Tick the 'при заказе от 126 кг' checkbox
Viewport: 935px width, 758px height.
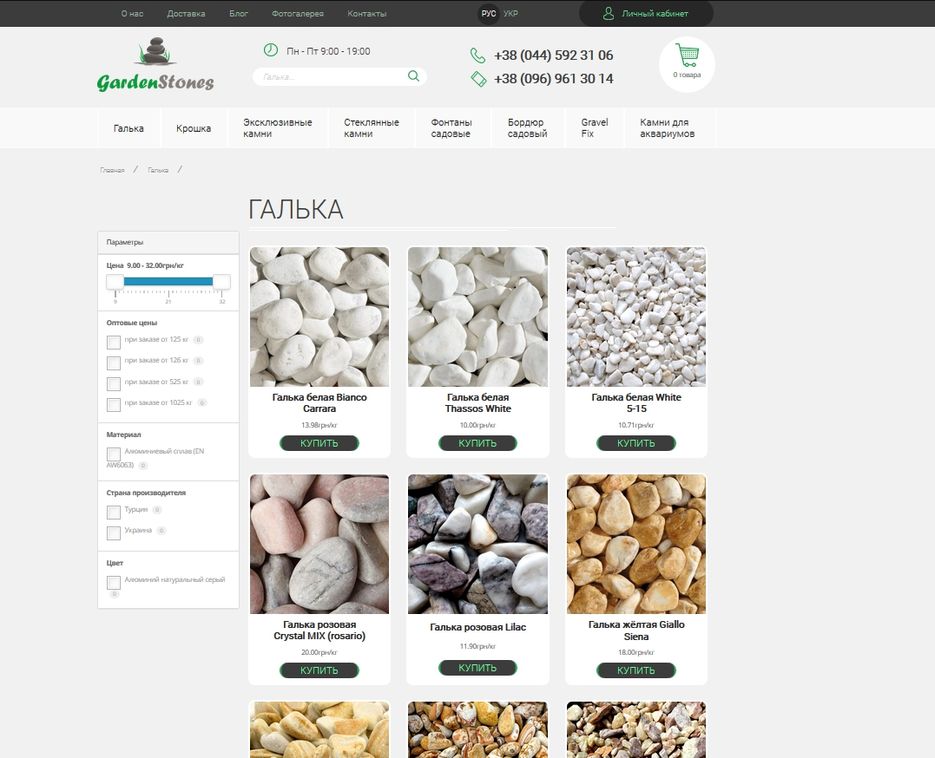[x=114, y=363]
